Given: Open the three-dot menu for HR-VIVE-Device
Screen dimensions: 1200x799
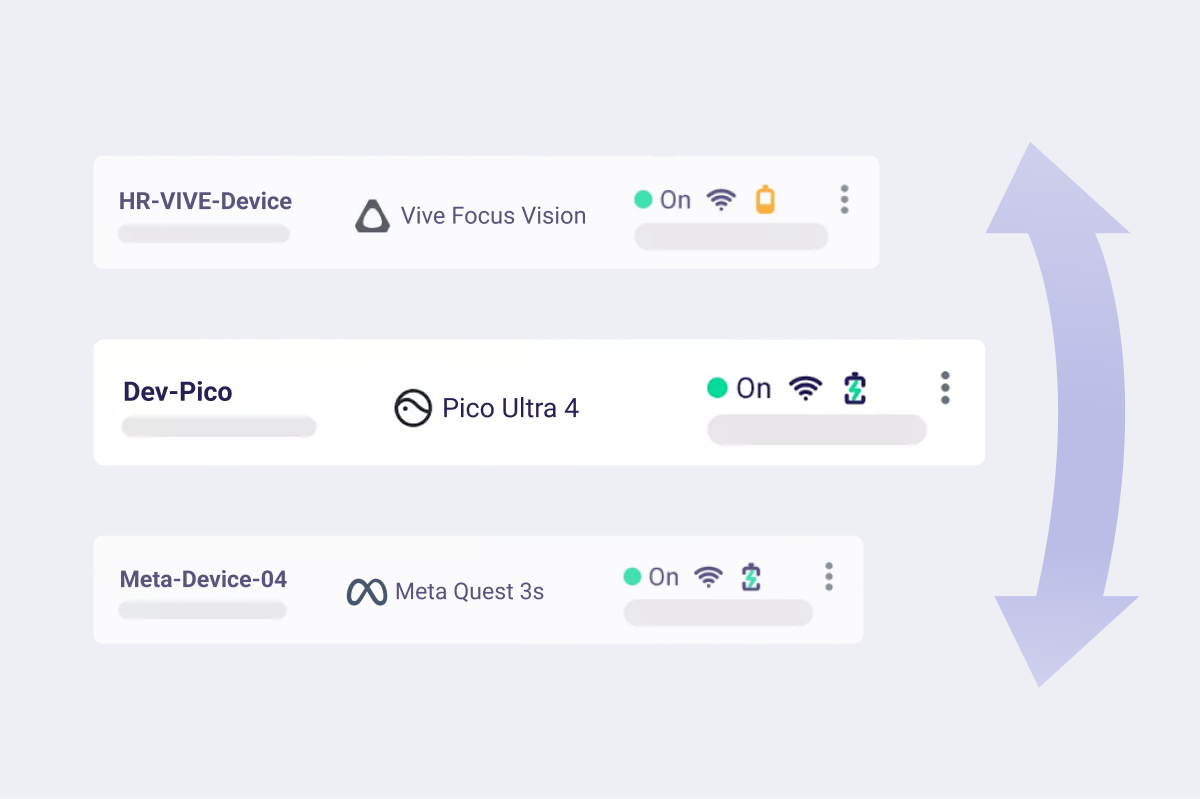Looking at the screenshot, I should click(x=845, y=199).
